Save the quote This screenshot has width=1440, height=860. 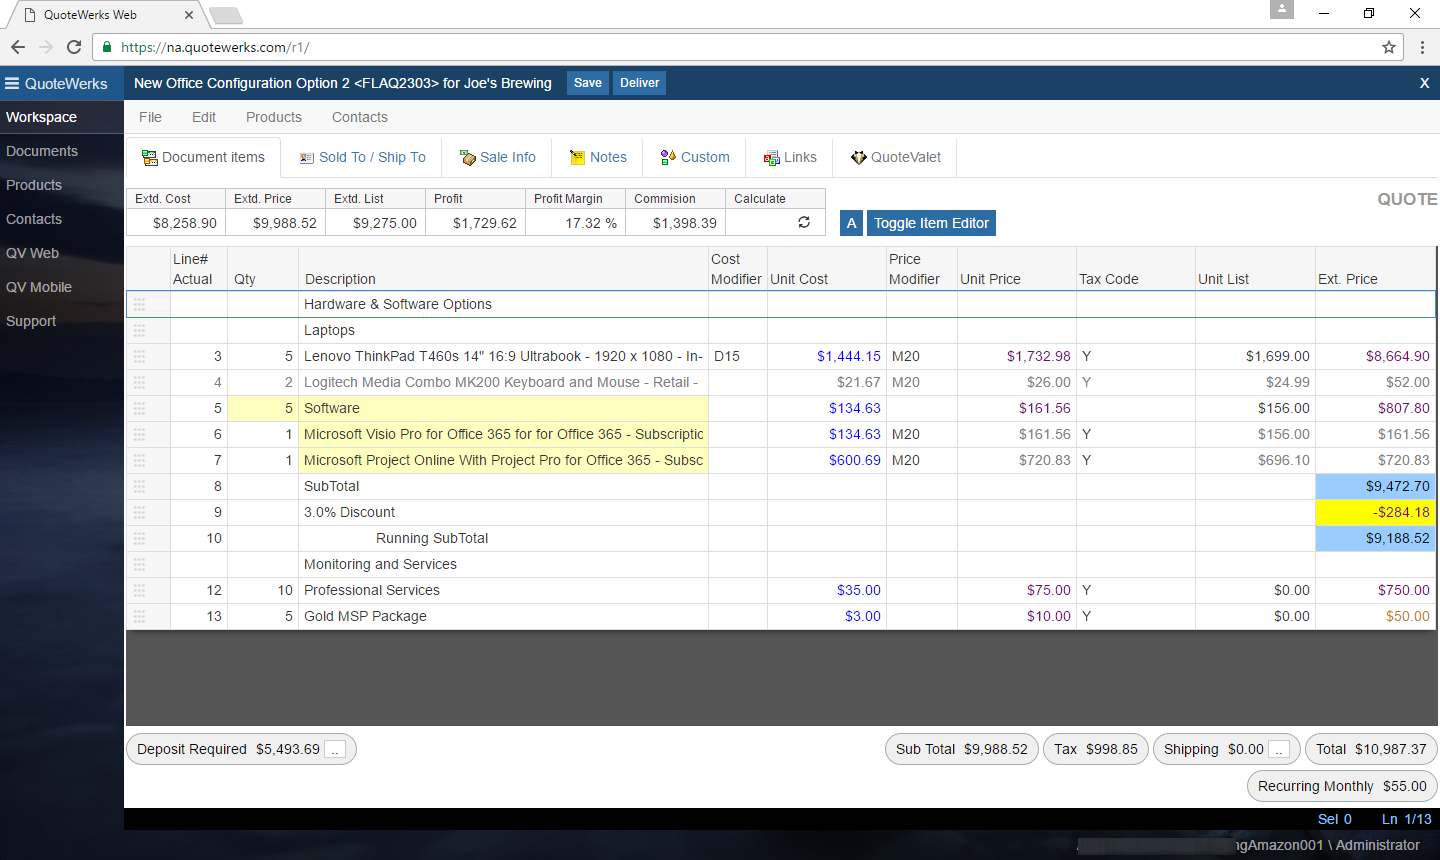tap(587, 83)
